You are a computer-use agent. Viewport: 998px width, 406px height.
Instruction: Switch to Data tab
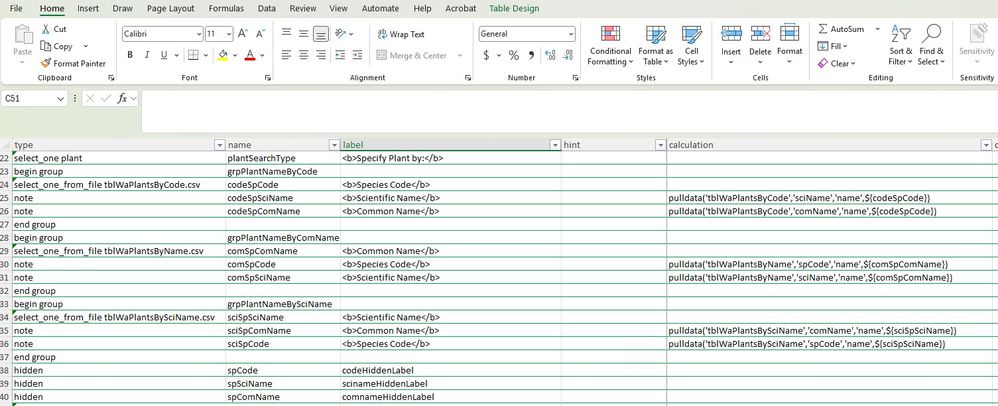(x=267, y=8)
